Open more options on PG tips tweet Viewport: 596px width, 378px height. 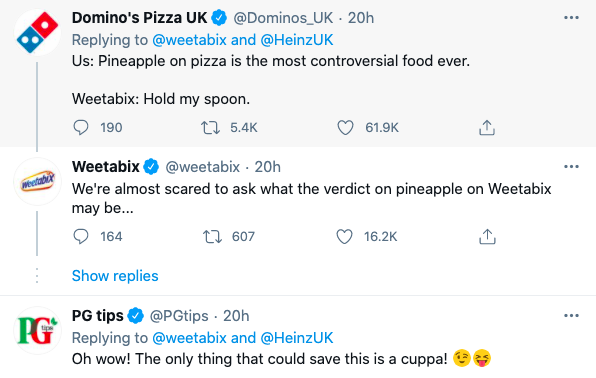click(571, 316)
